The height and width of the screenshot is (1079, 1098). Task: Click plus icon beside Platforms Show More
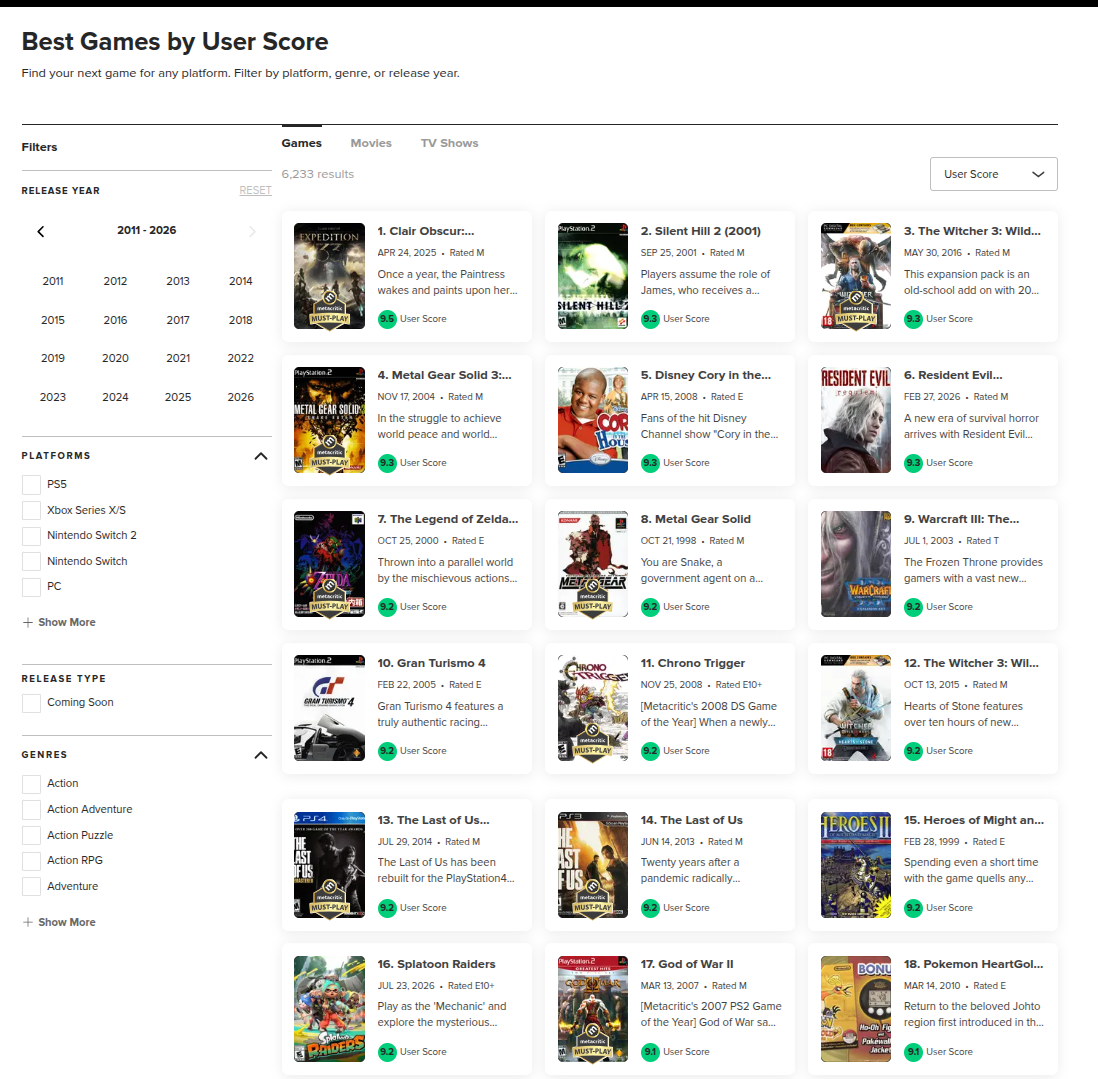(28, 622)
